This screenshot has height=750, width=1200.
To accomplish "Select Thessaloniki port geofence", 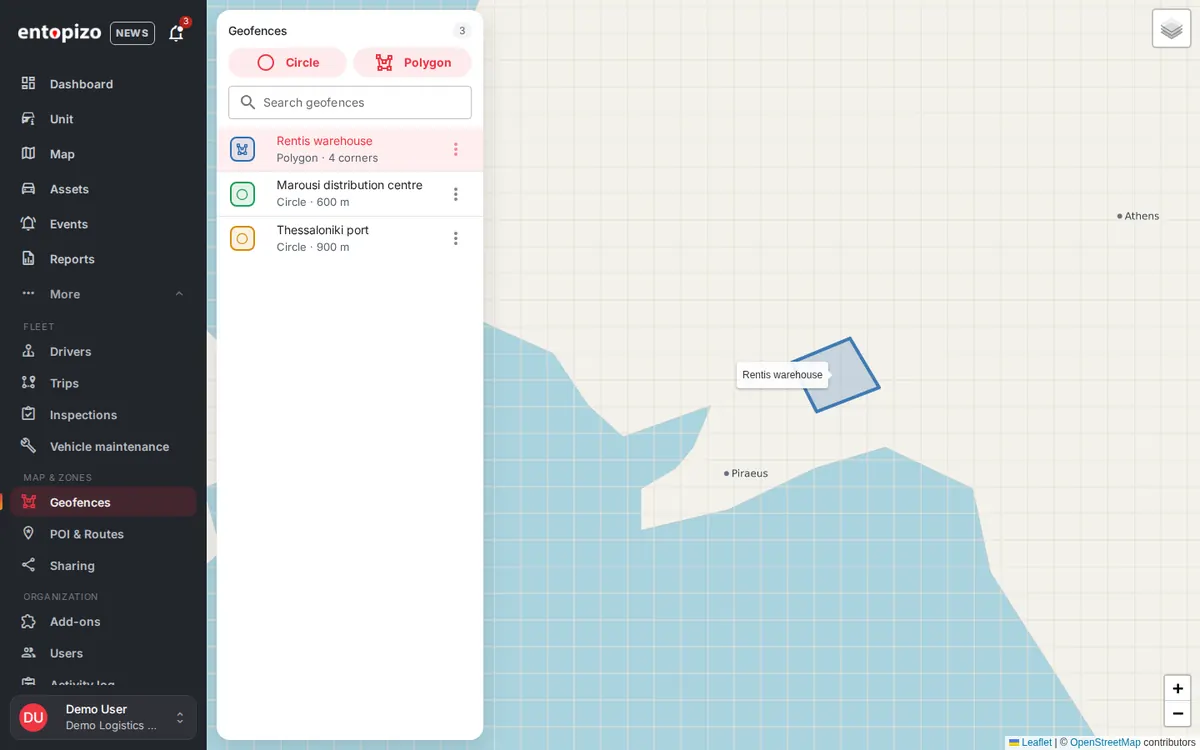I will pos(350,238).
